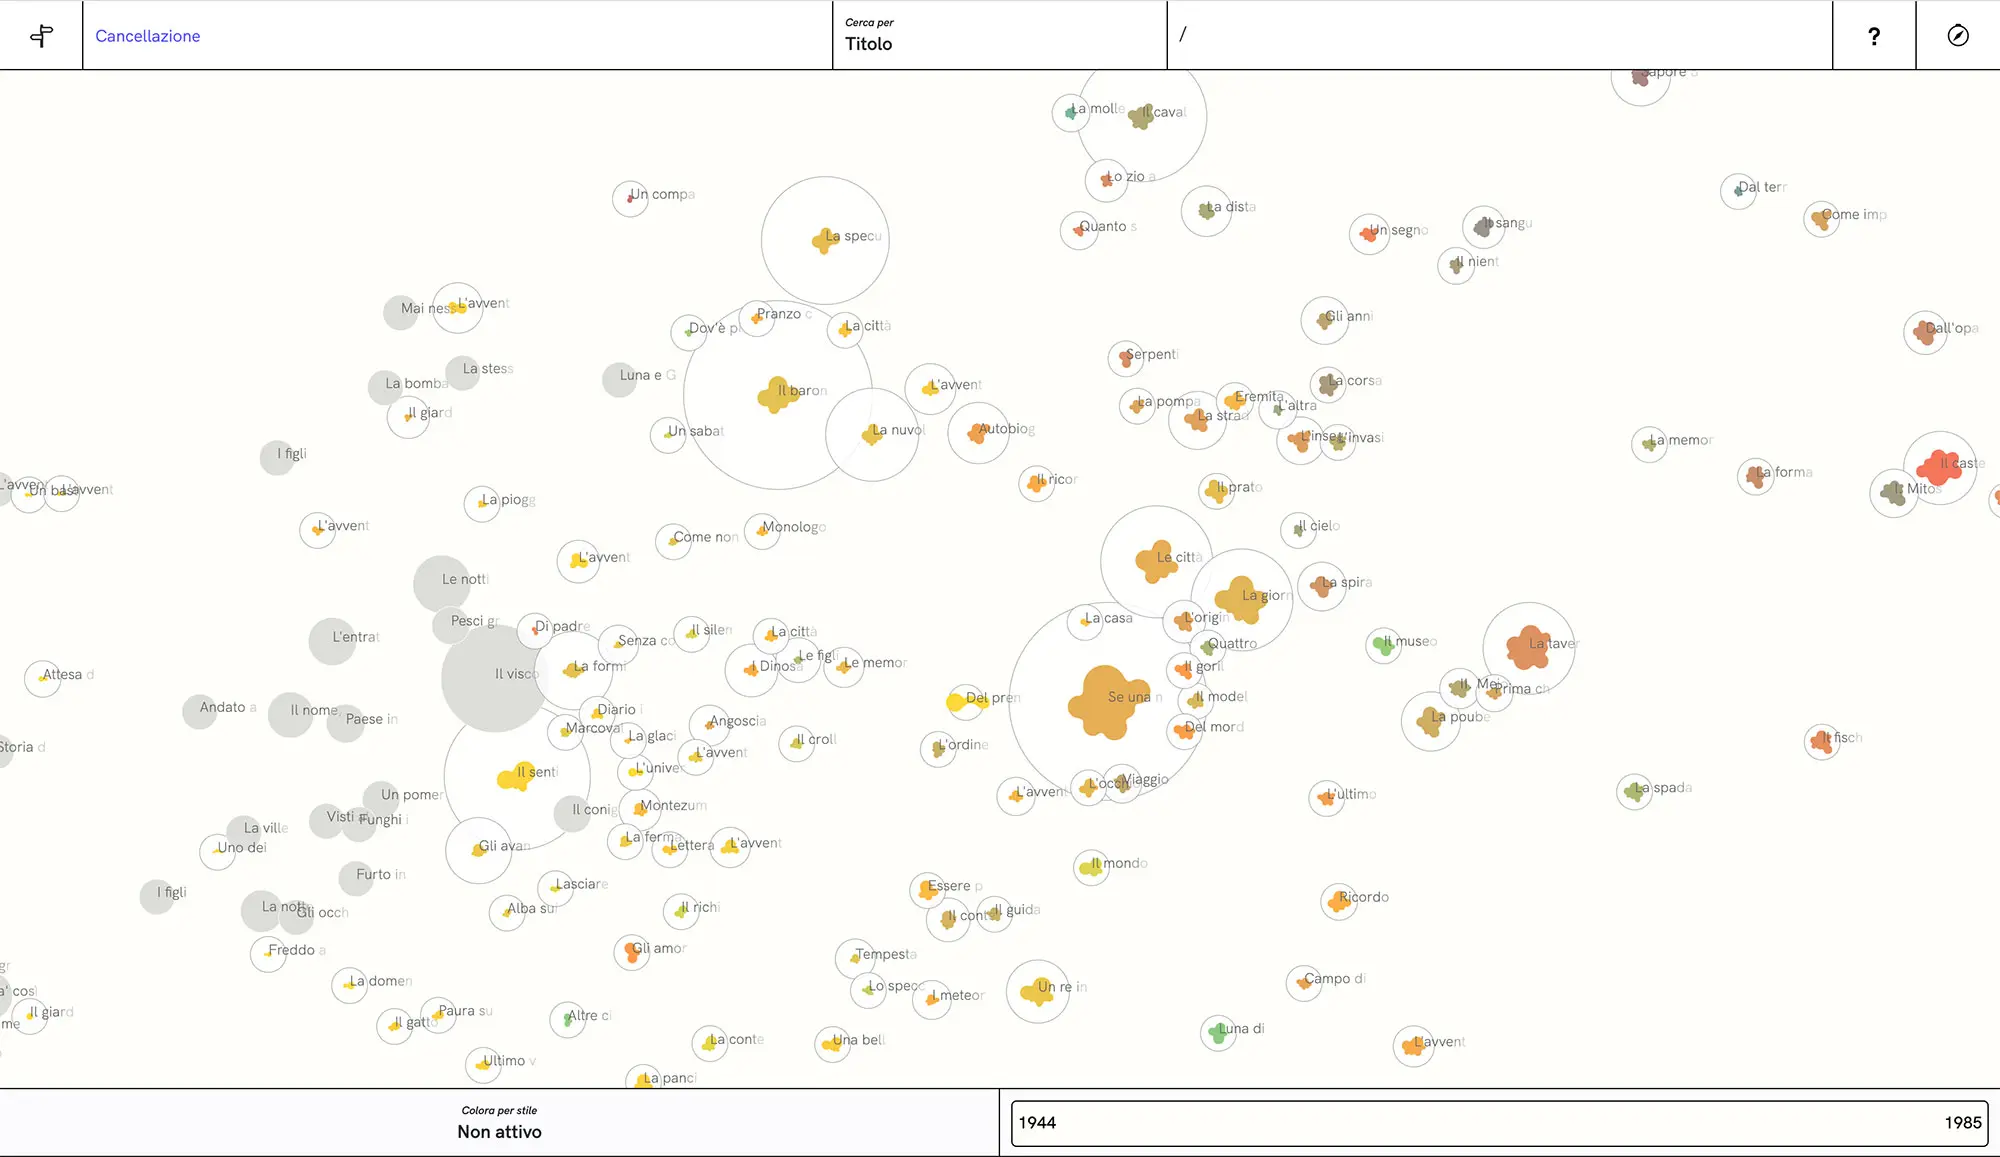Select the green 'Il museo' blob
Image resolution: width=2000 pixels, height=1157 pixels.
coord(1383,645)
